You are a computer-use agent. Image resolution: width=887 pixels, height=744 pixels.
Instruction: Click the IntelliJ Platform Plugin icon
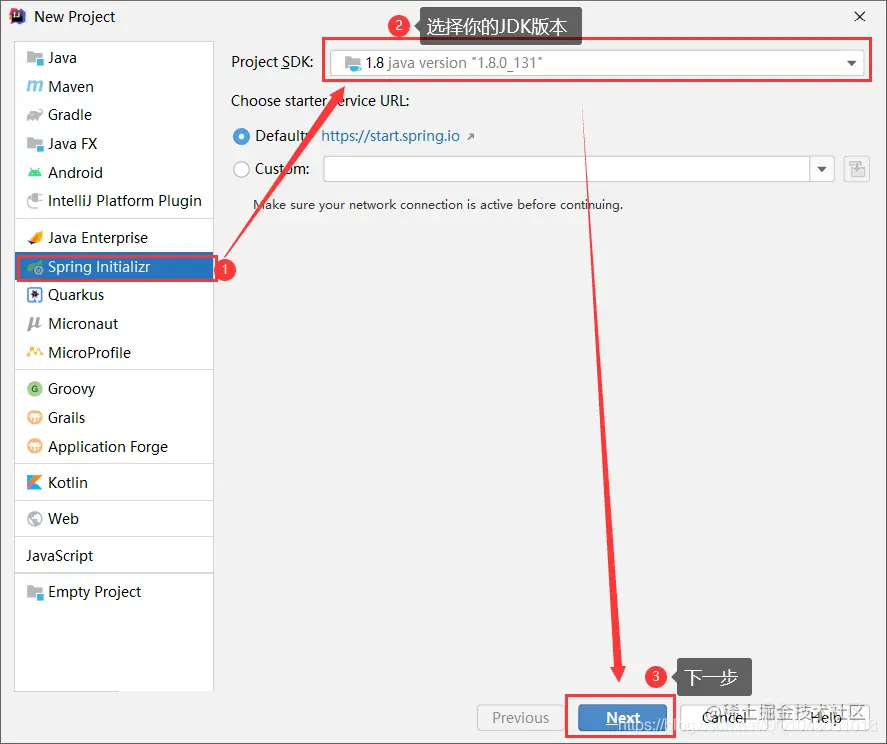[35, 201]
